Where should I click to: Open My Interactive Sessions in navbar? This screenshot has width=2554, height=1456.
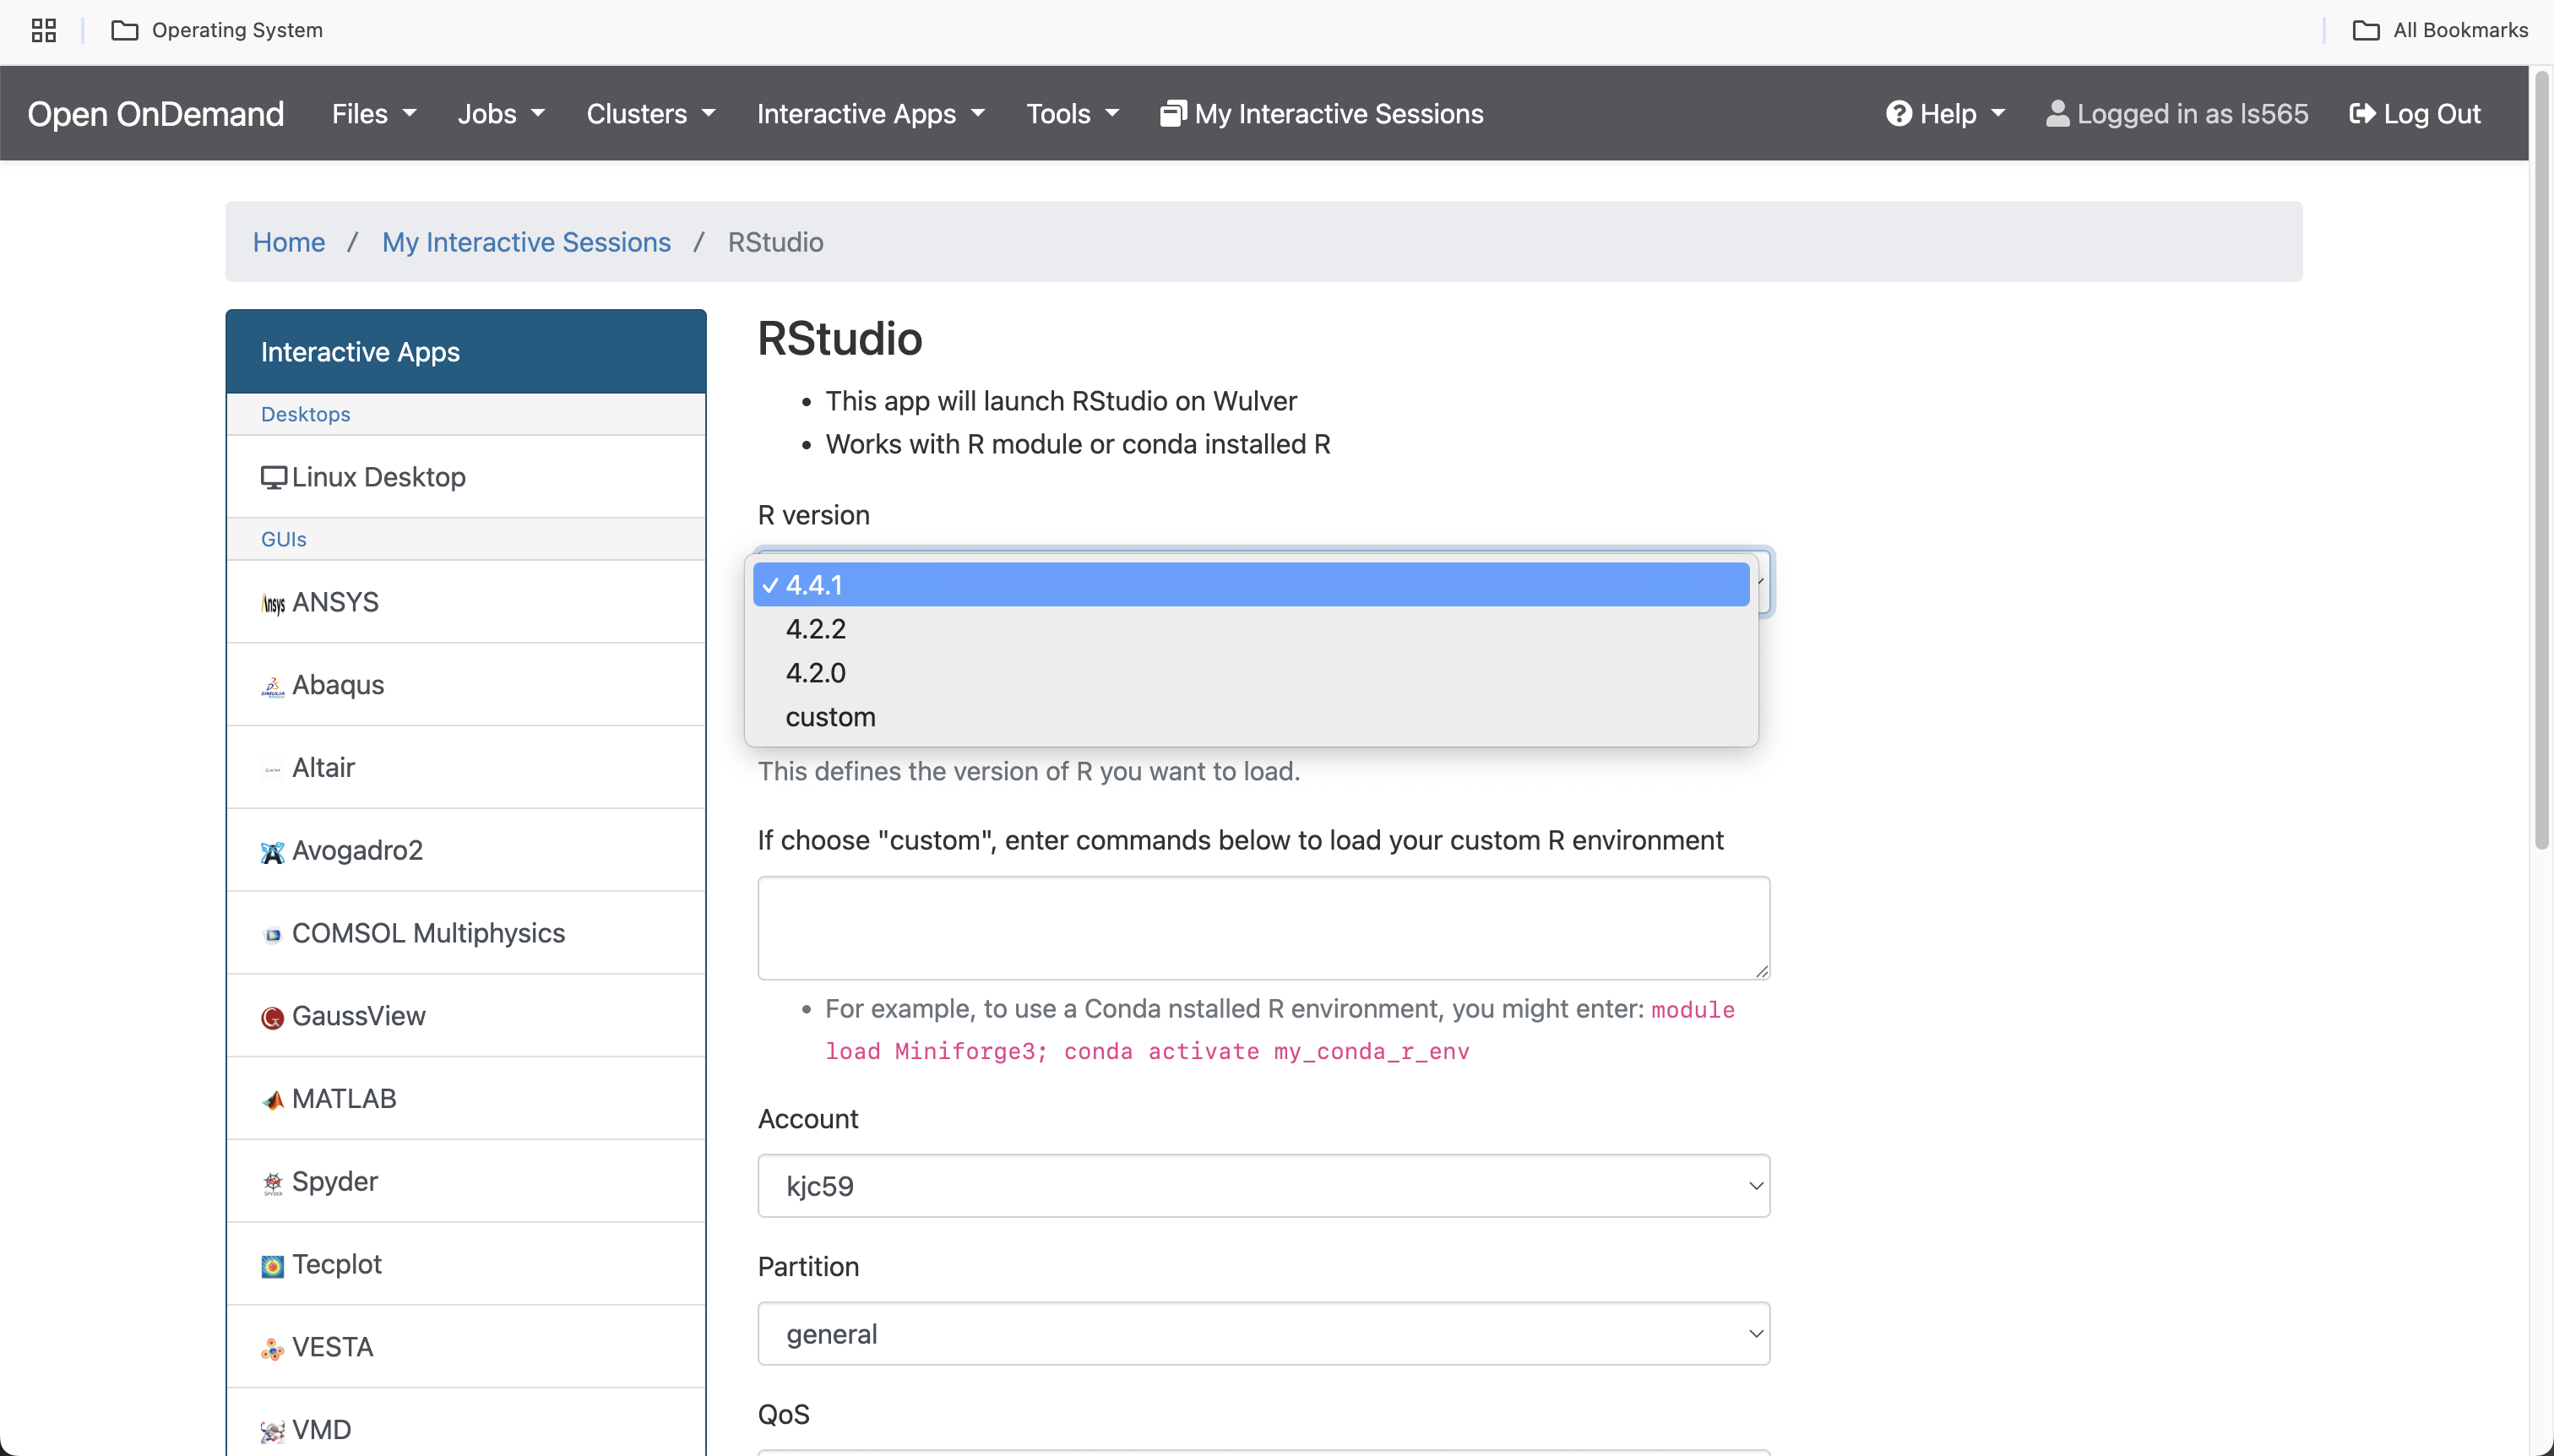click(x=1322, y=113)
